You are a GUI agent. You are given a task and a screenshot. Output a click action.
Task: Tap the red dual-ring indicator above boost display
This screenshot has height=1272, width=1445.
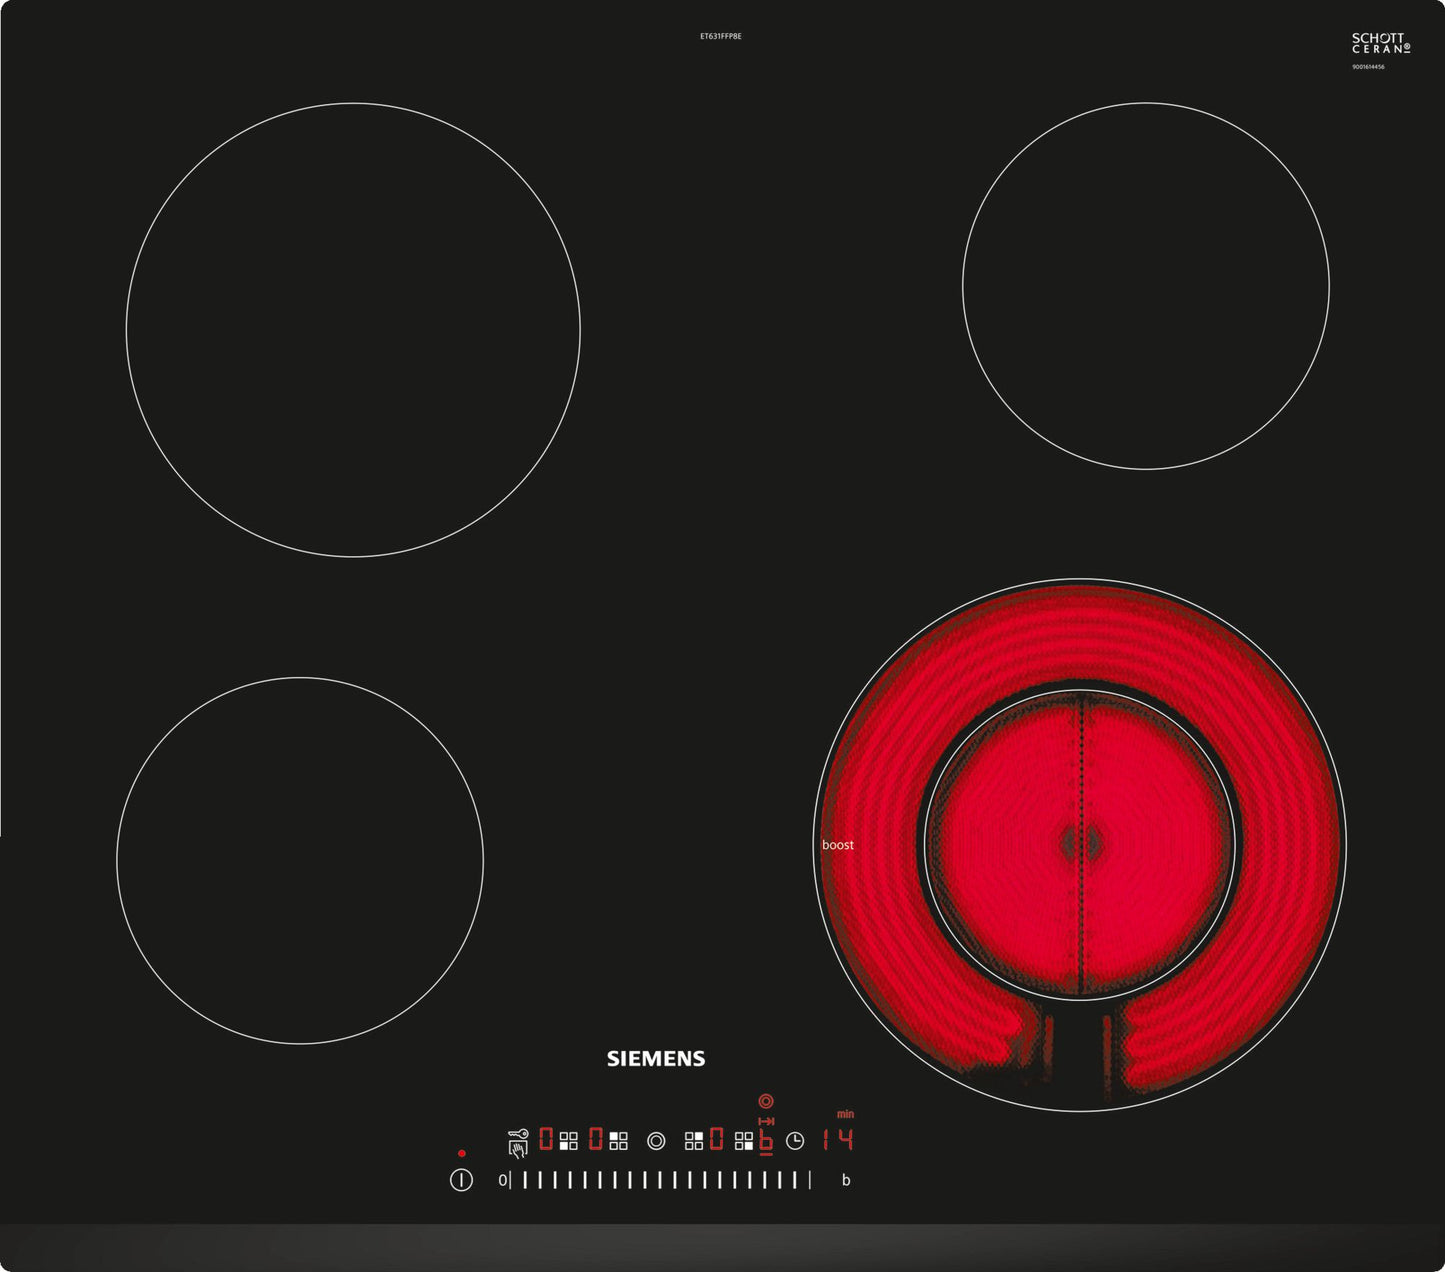pyautogui.click(x=766, y=1101)
